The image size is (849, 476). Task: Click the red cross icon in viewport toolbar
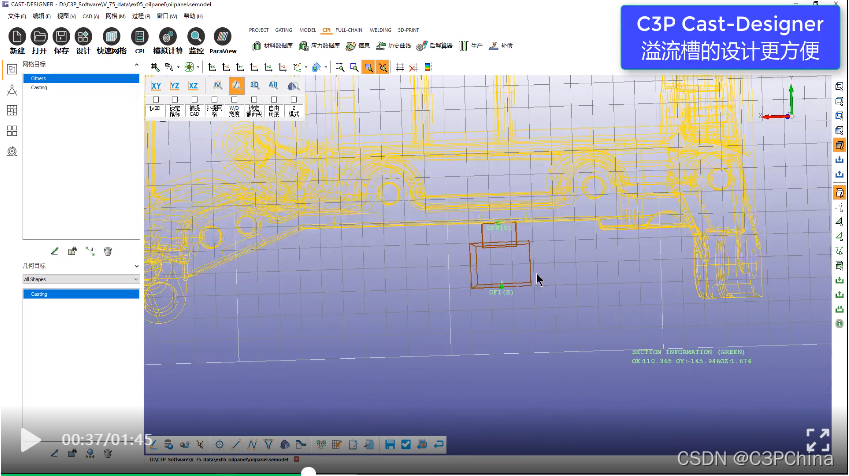tap(414, 67)
